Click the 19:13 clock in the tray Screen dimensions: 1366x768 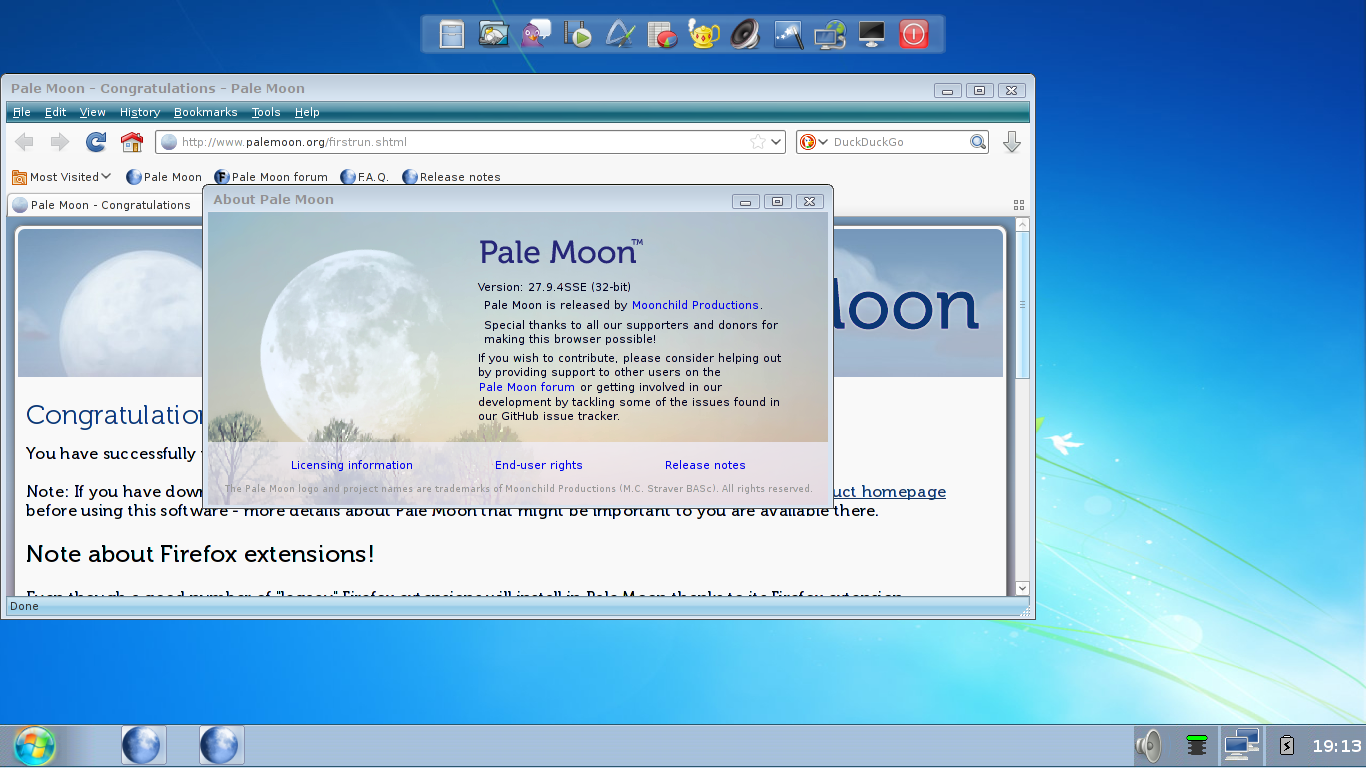pyautogui.click(x=1337, y=746)
